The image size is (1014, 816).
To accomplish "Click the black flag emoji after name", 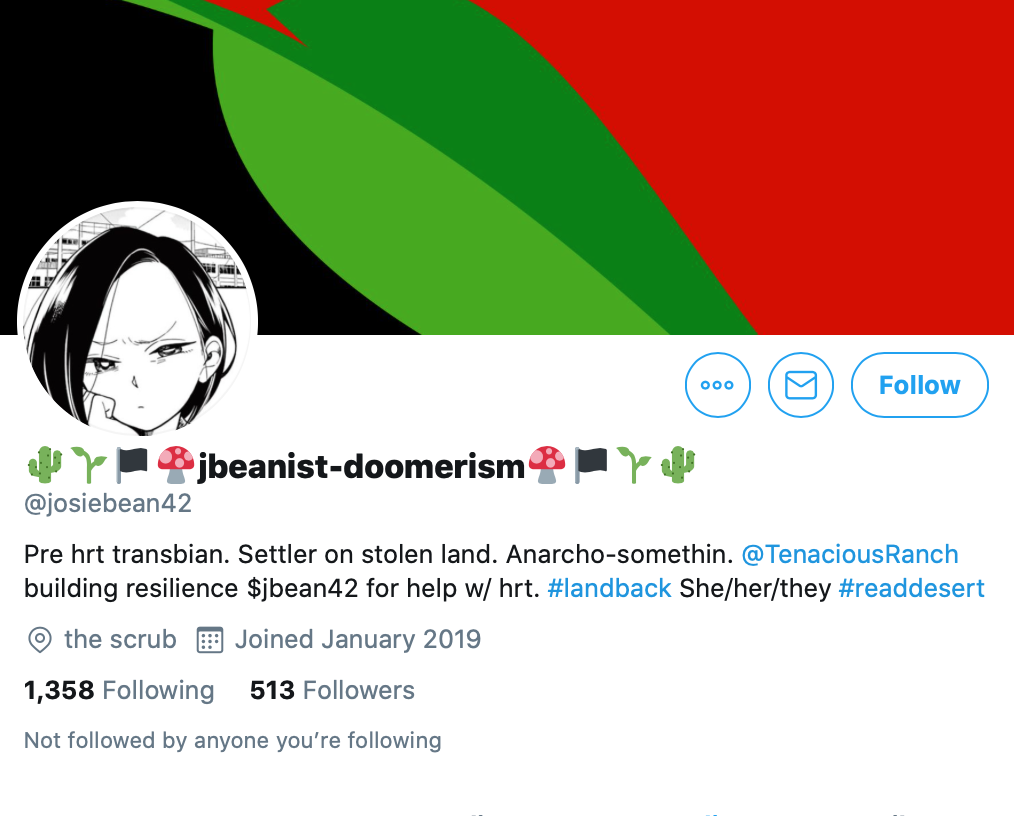I will tap(591, 464).
